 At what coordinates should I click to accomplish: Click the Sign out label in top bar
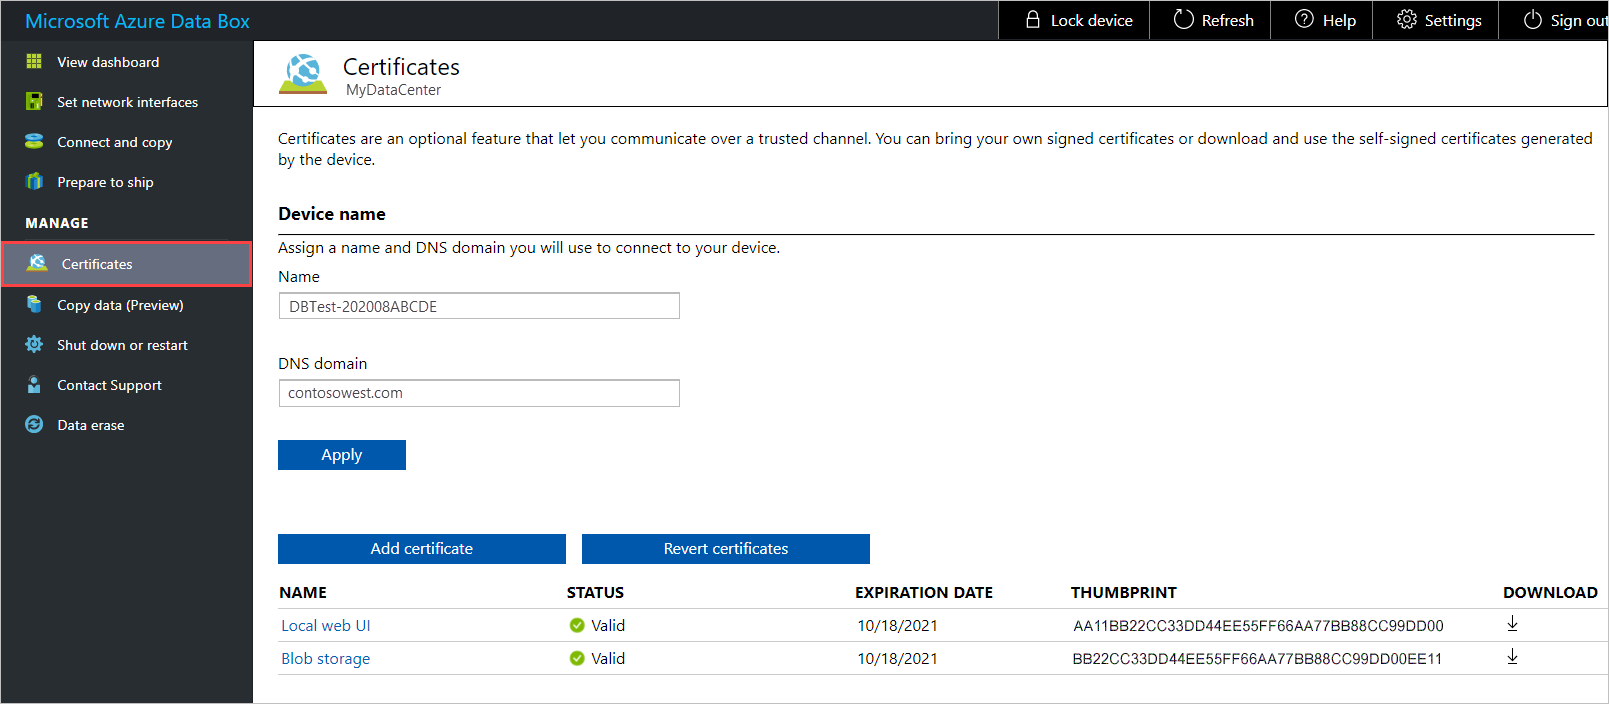coord(1579,20)
